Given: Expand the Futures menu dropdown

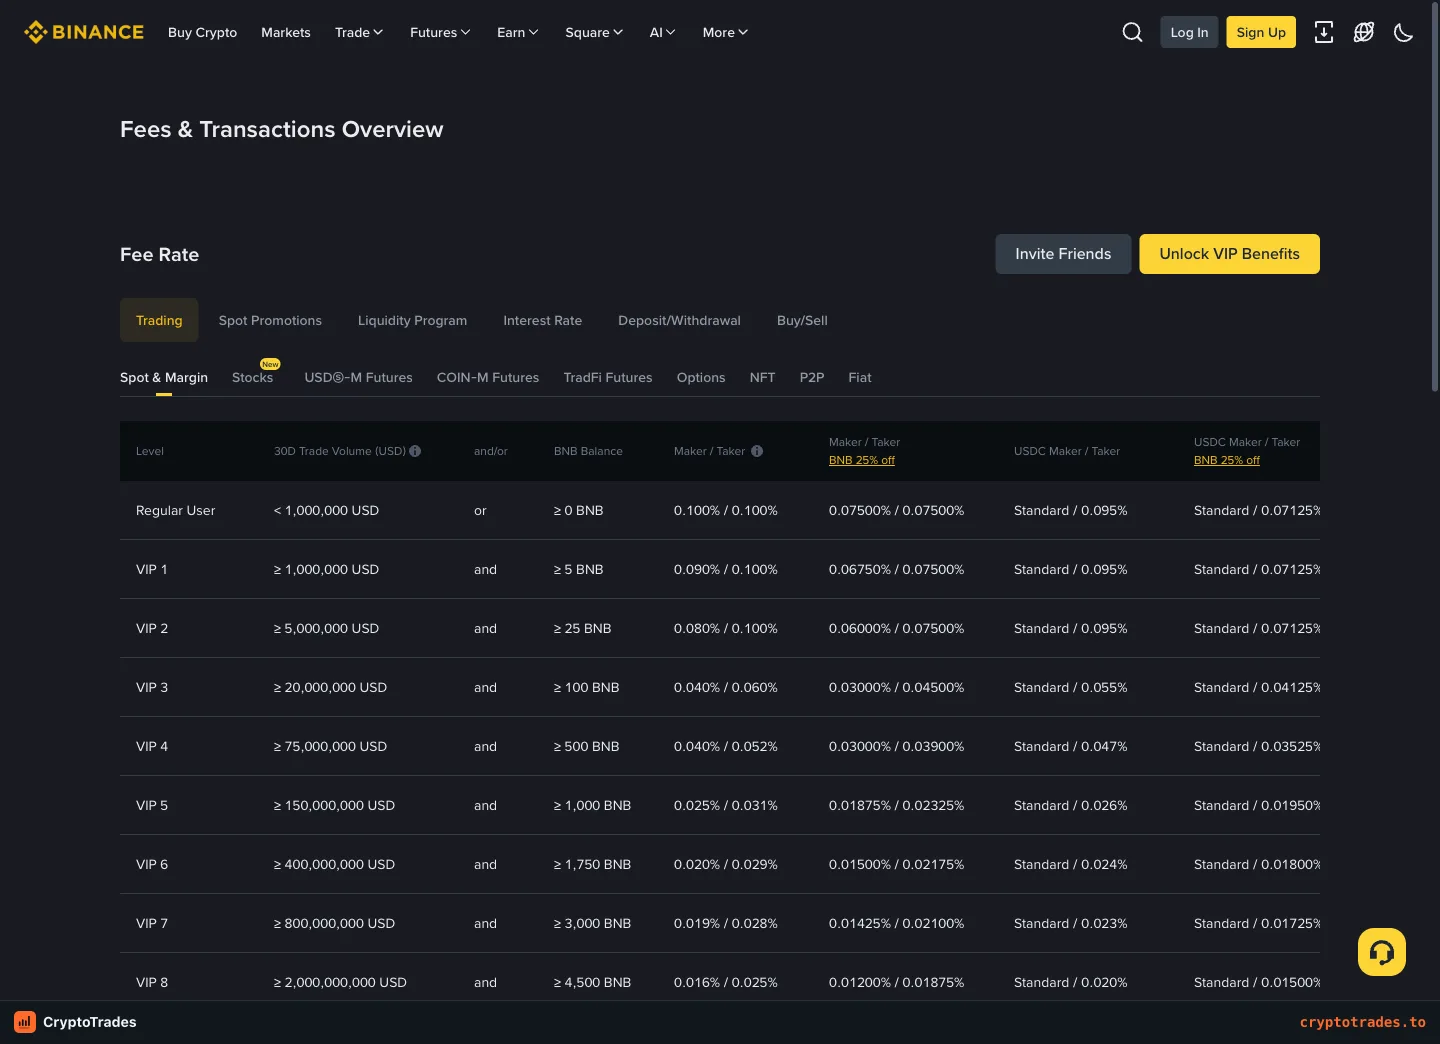Looking at the screenshot, I should 440,32.
